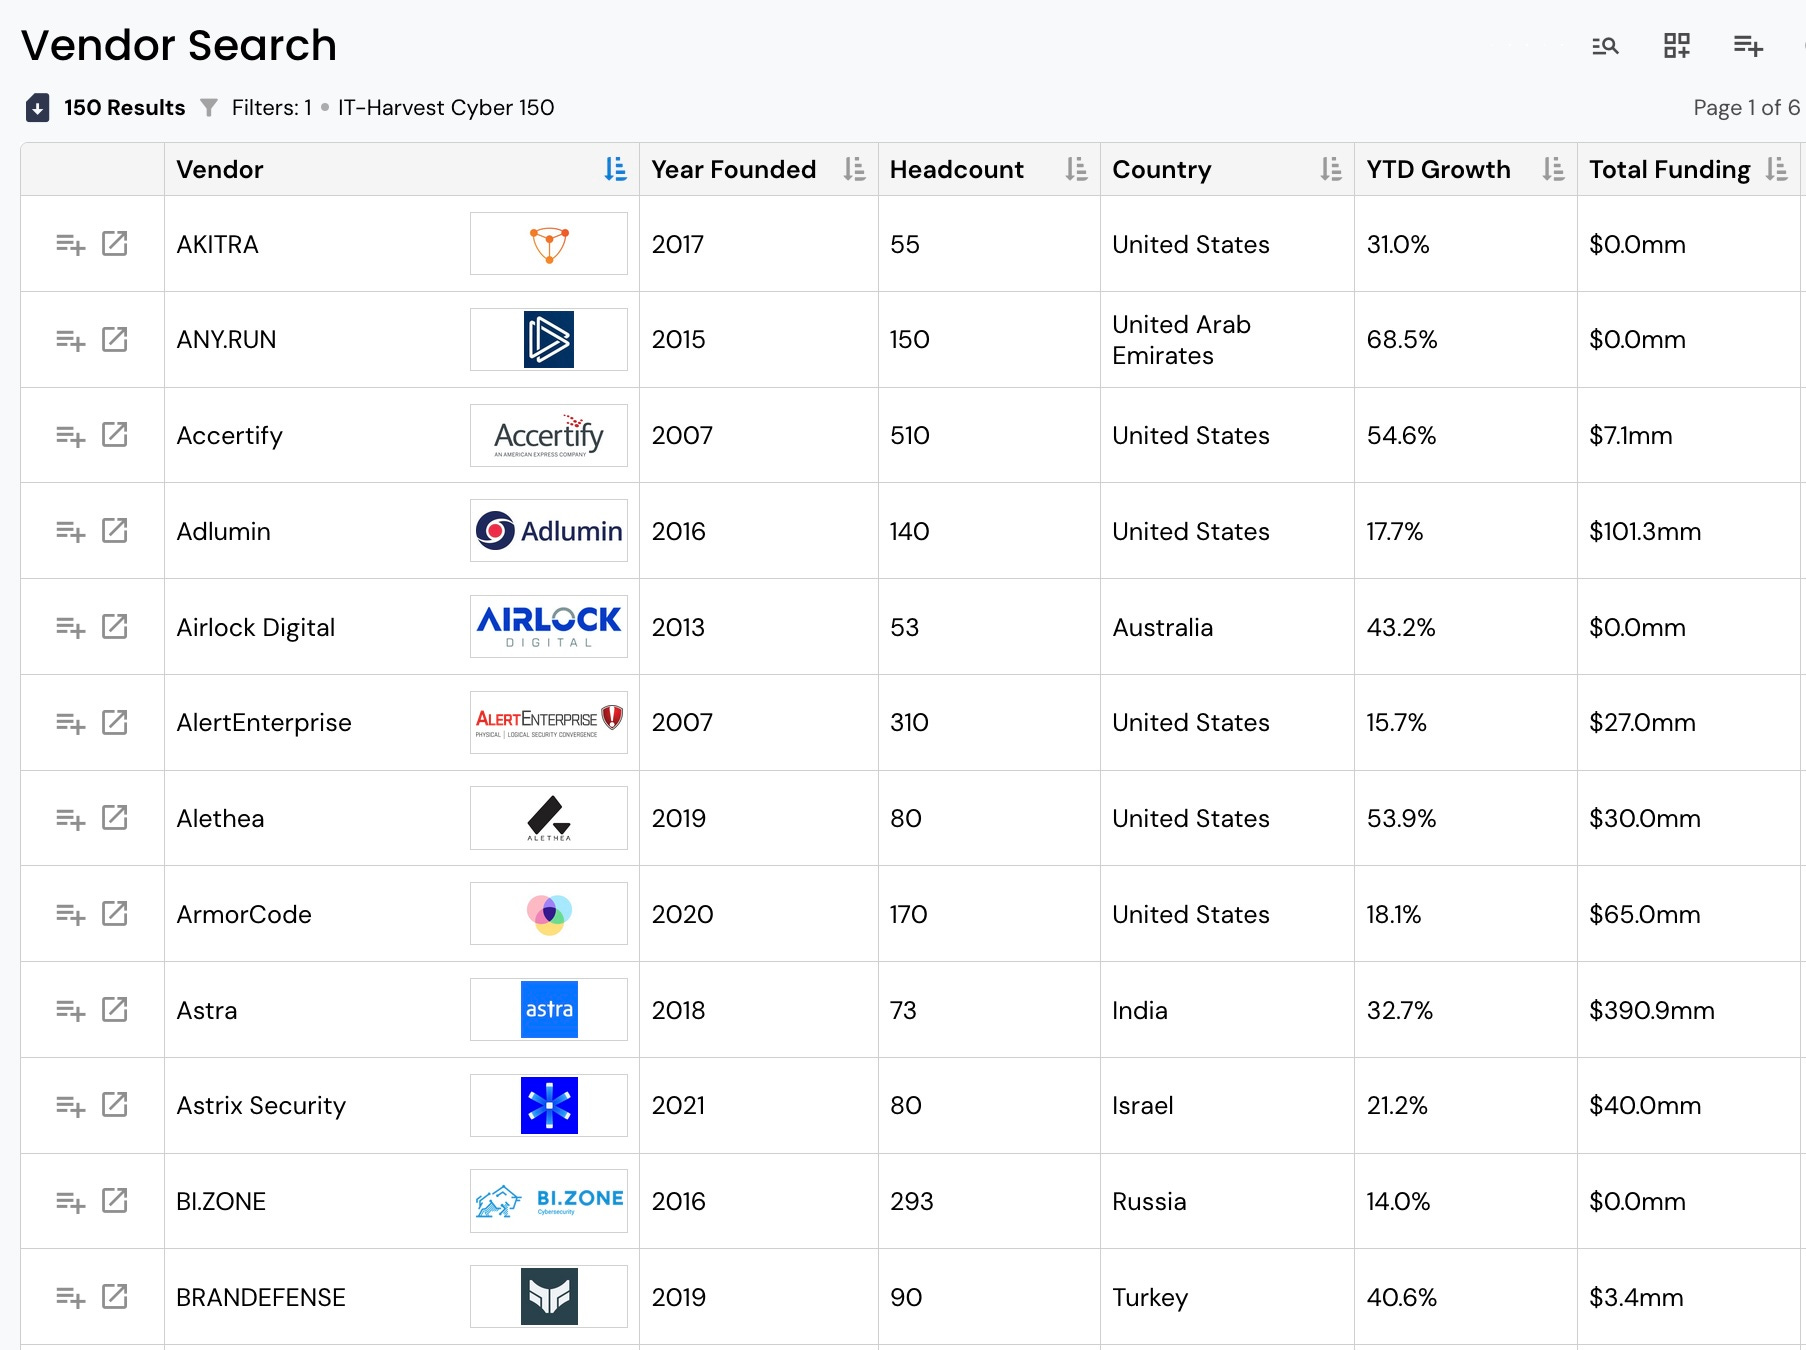The height and width of the screenshot is (1350, 1806).
Task: Open Alethea external link icon
Action: (115, 817)
